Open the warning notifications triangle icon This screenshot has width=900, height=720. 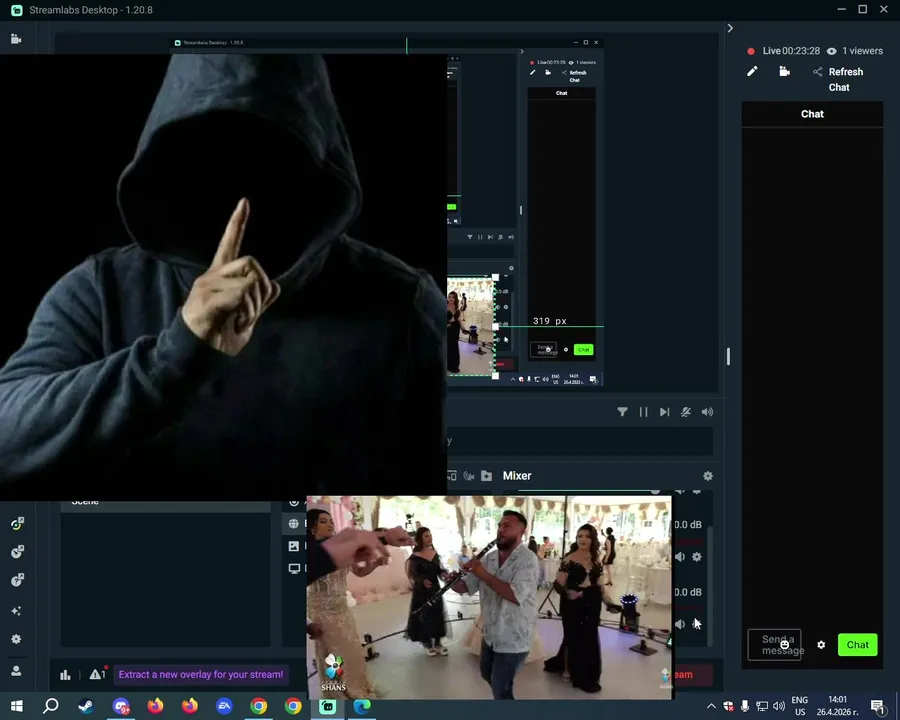pyautogui.click(x=96, y=674)
